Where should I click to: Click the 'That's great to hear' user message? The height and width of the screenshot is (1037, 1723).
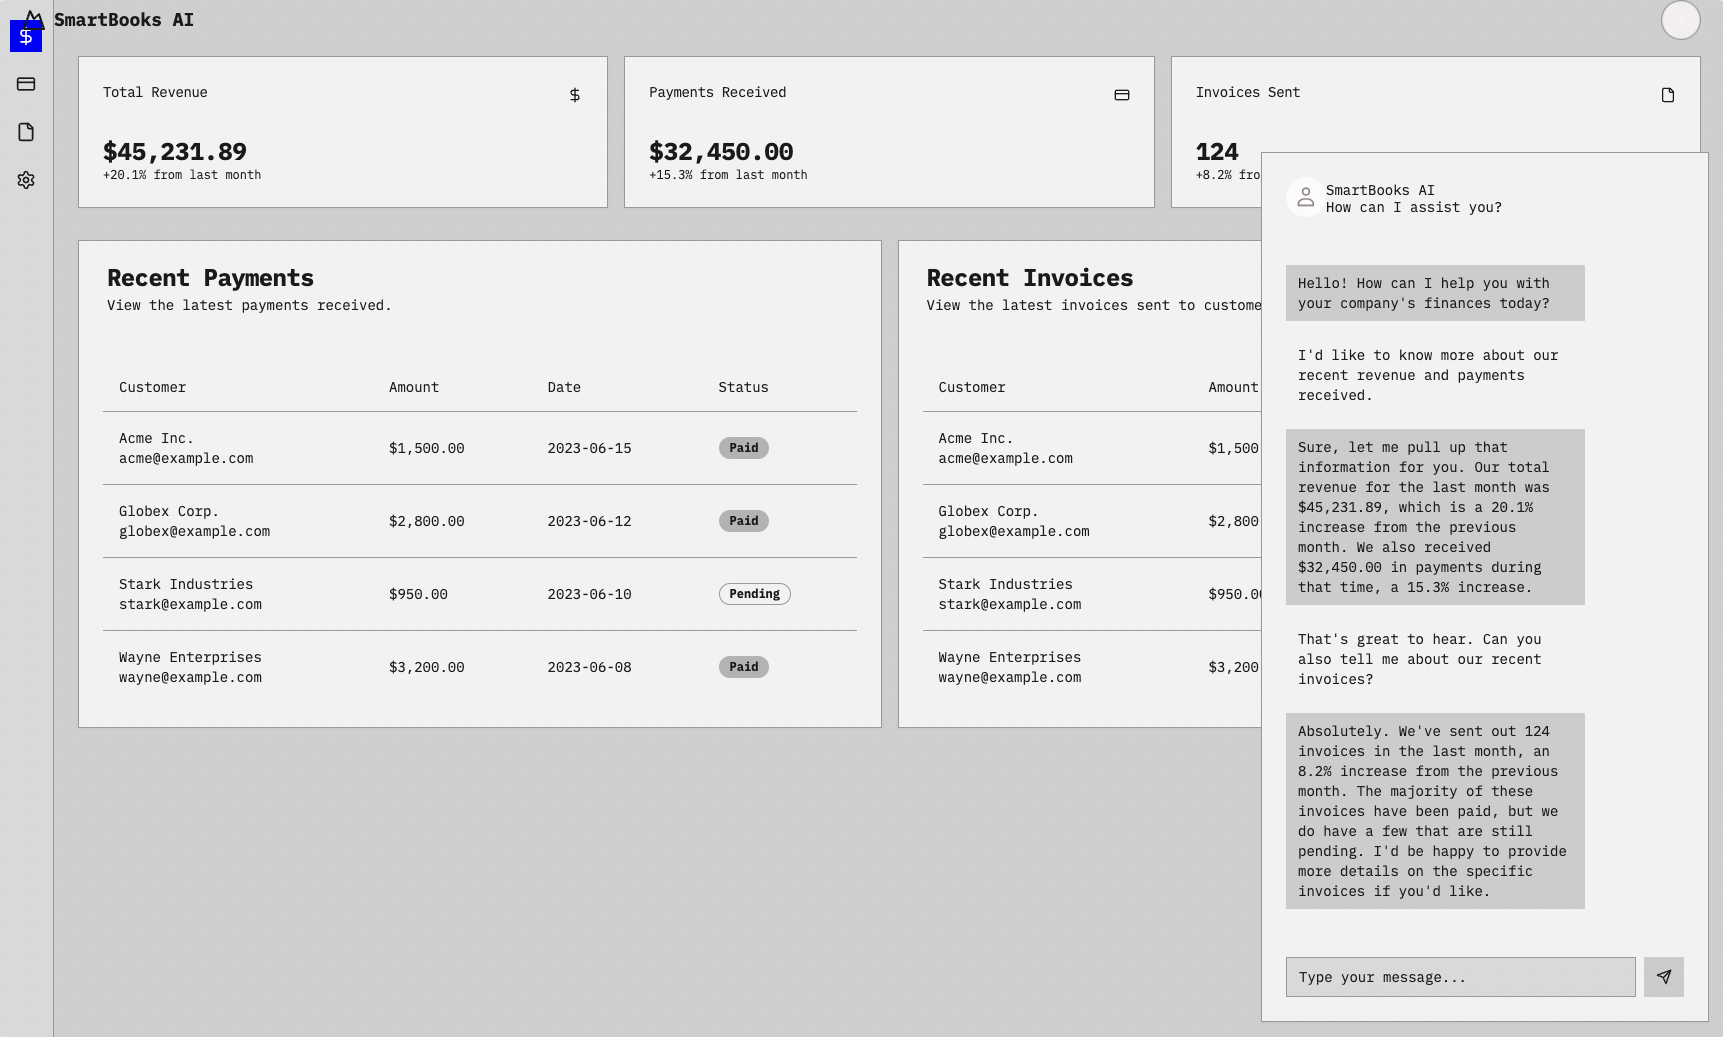click(1435, 659)
